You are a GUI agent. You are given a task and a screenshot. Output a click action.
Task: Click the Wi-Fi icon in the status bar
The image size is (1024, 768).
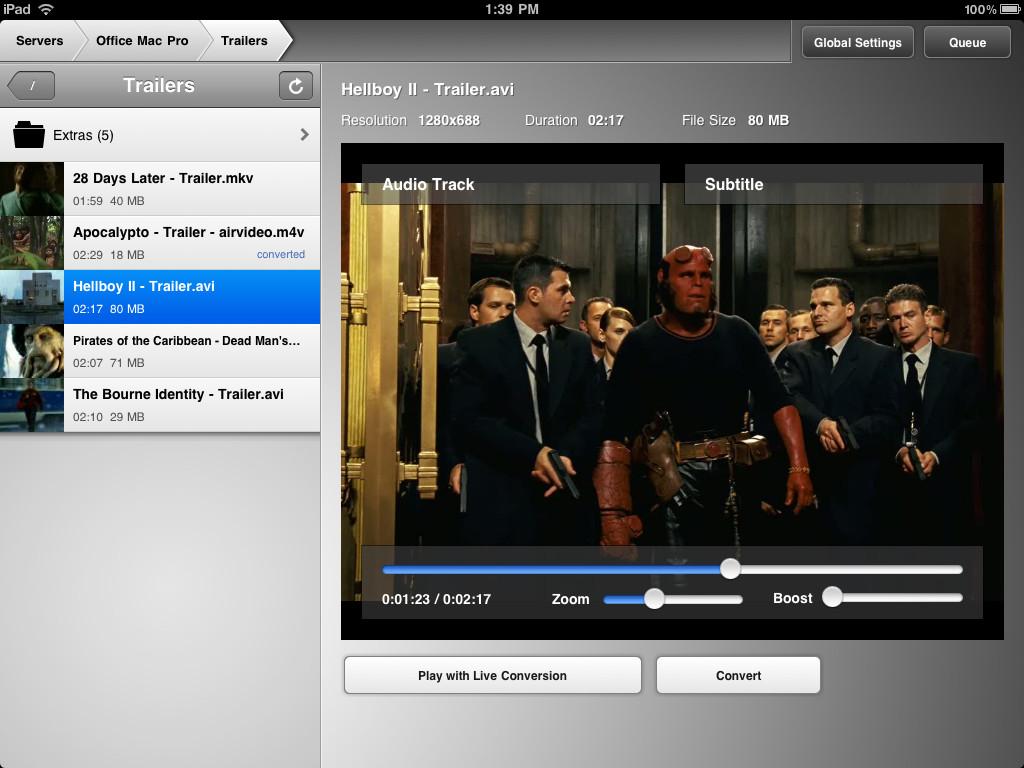(47, 10)
